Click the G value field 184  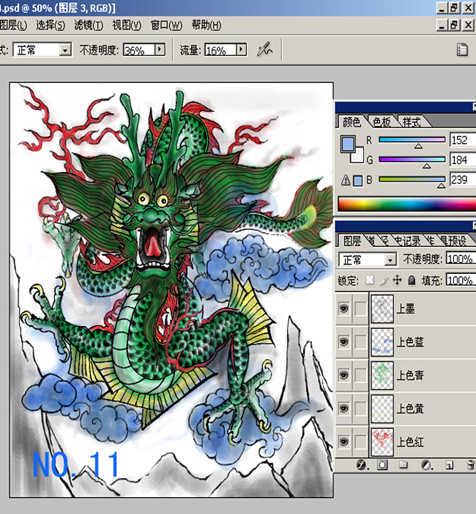tap(463, 160)
